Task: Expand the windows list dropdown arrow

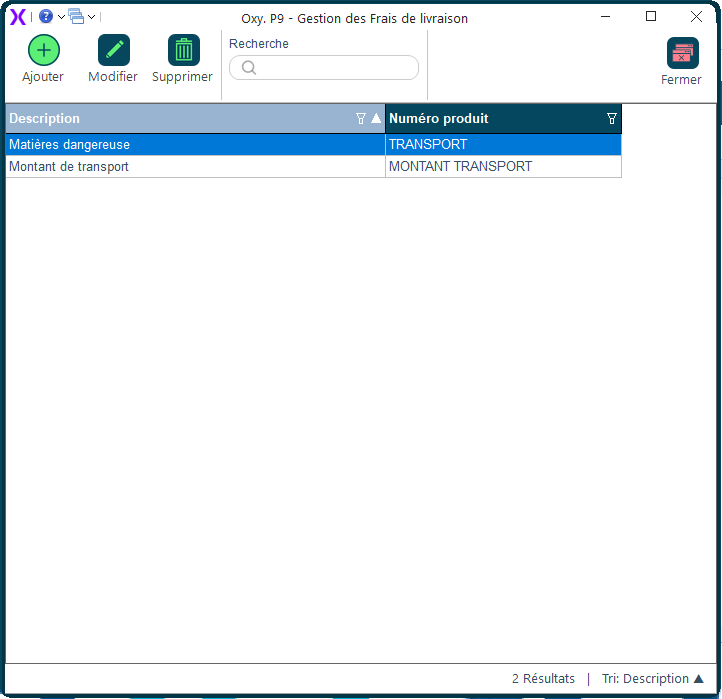Action: (x=92, y=17)
